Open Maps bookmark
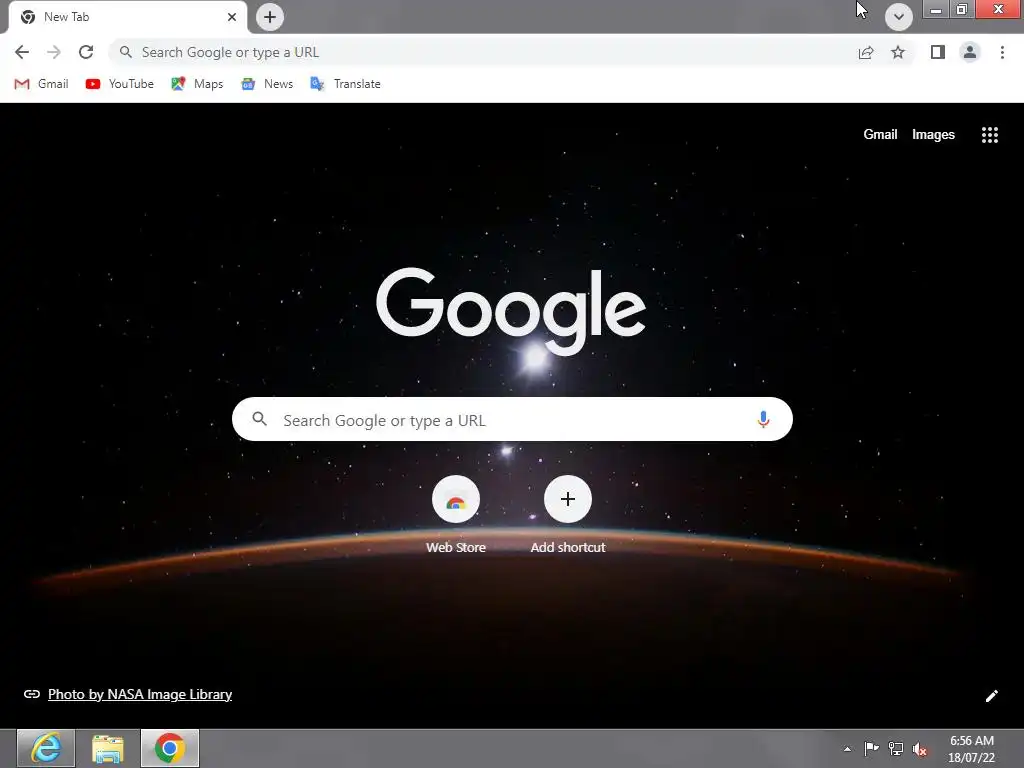Image resolution: width=1024 pixels, height=768 pixels. (197, 84)
